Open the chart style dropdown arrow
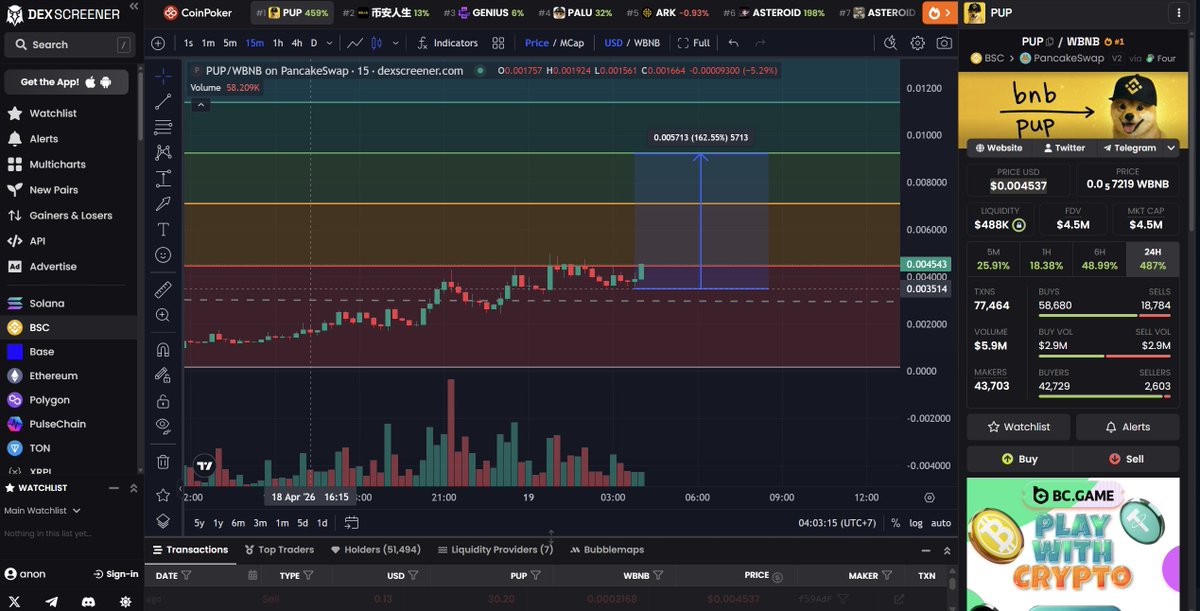Image resolution: width=1200 pixels, height=611 pixels. click(x=396, y=43)
